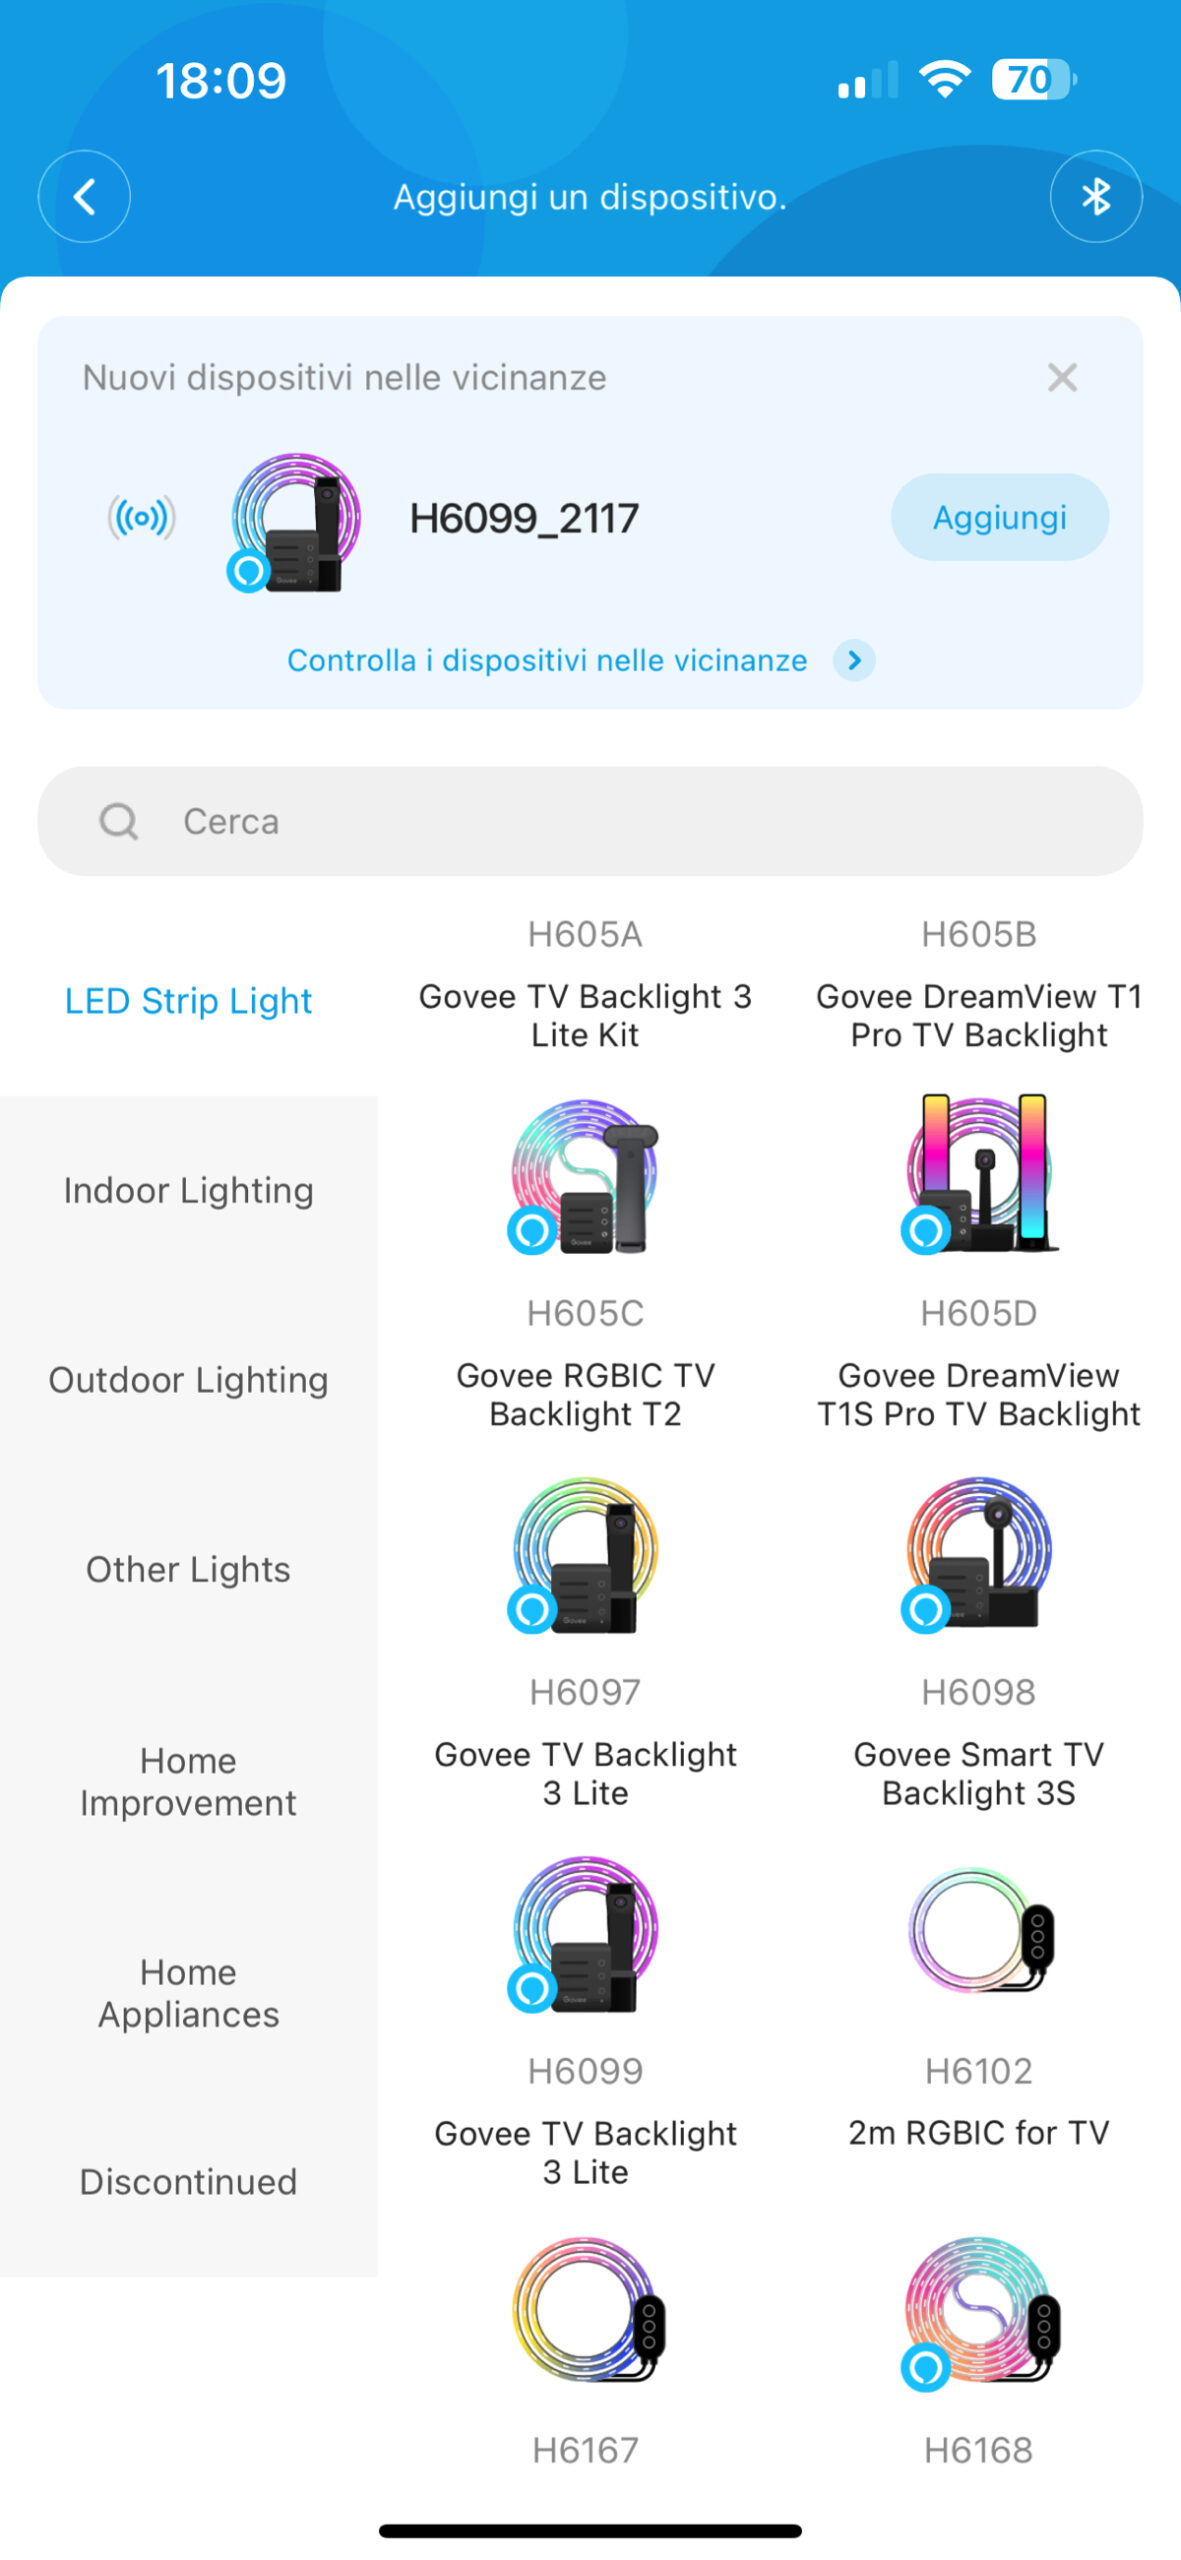Select H605D DreamView T1S Pro icon

tap(978, 1173)
